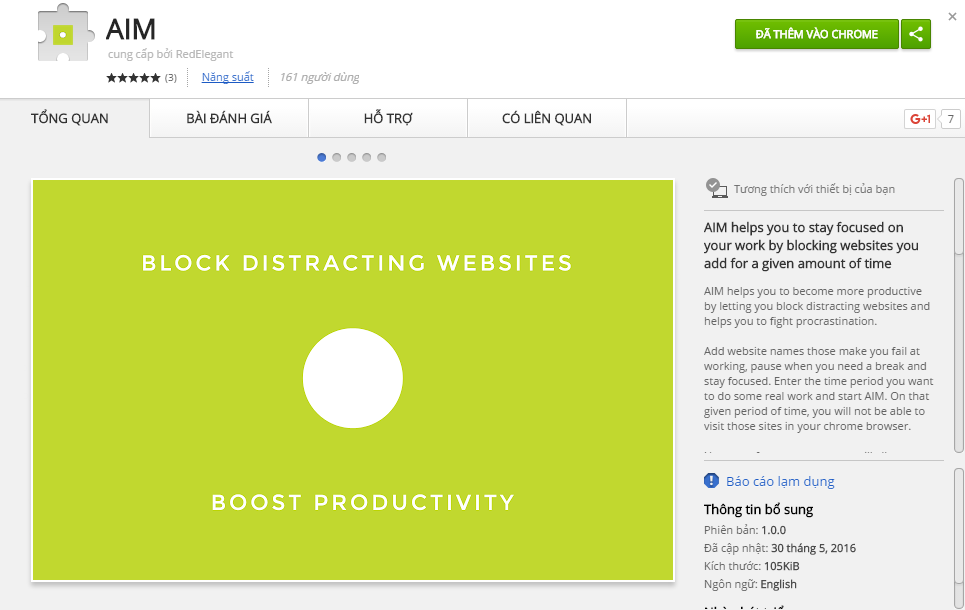The height and width of the screenshot is (610, 965).
Task: Click 'Tương thích với thiết bị của bạn' text
Action: pyautogui.click(x=814, y=189)
